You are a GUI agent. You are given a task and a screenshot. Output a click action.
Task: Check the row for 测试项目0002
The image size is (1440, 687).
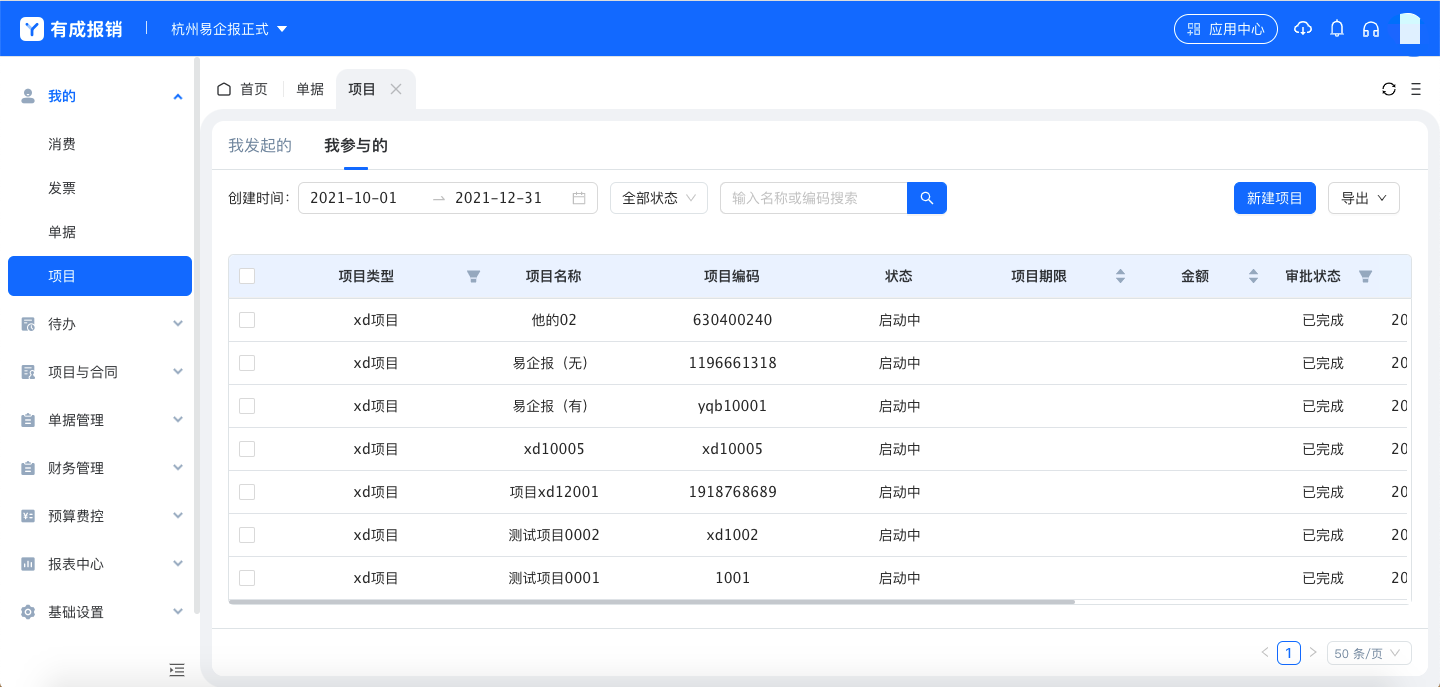(x=247, y=535)
